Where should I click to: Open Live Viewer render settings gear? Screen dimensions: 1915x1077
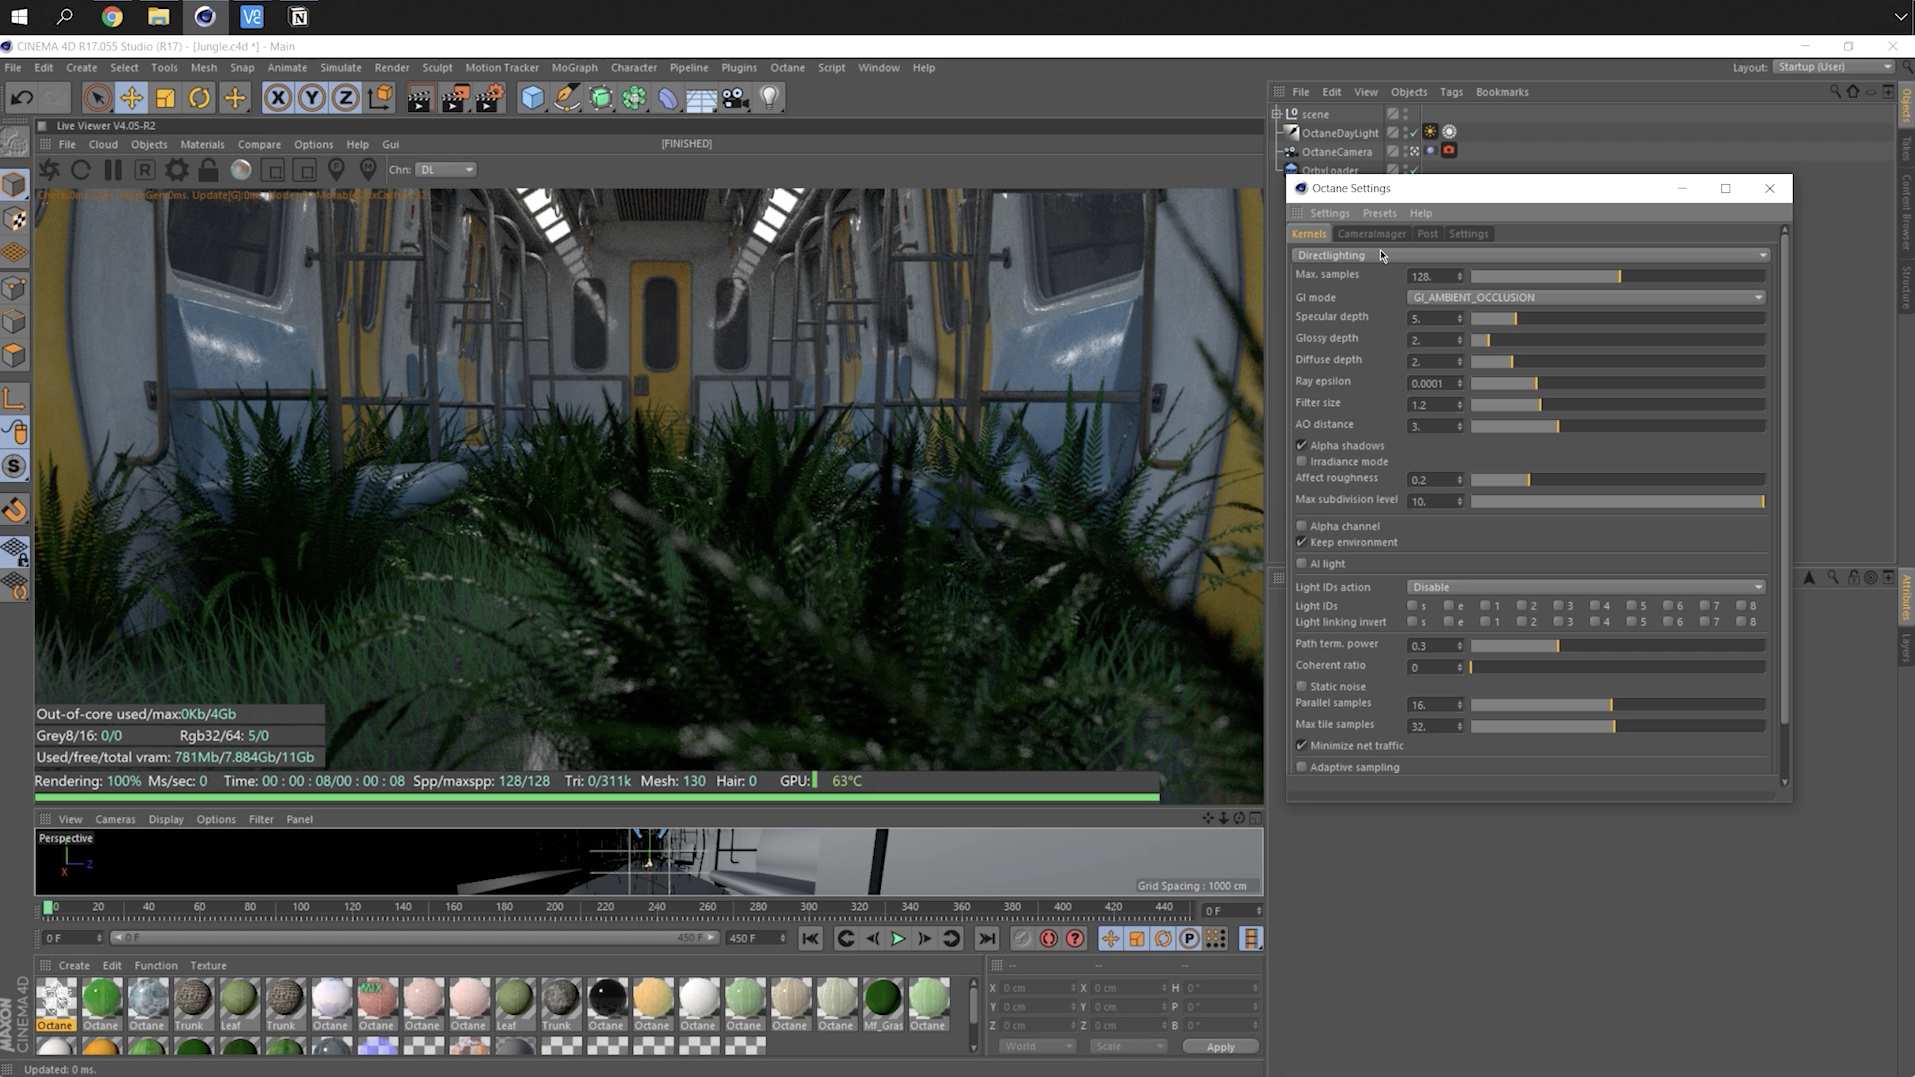[x=176, y=170]
